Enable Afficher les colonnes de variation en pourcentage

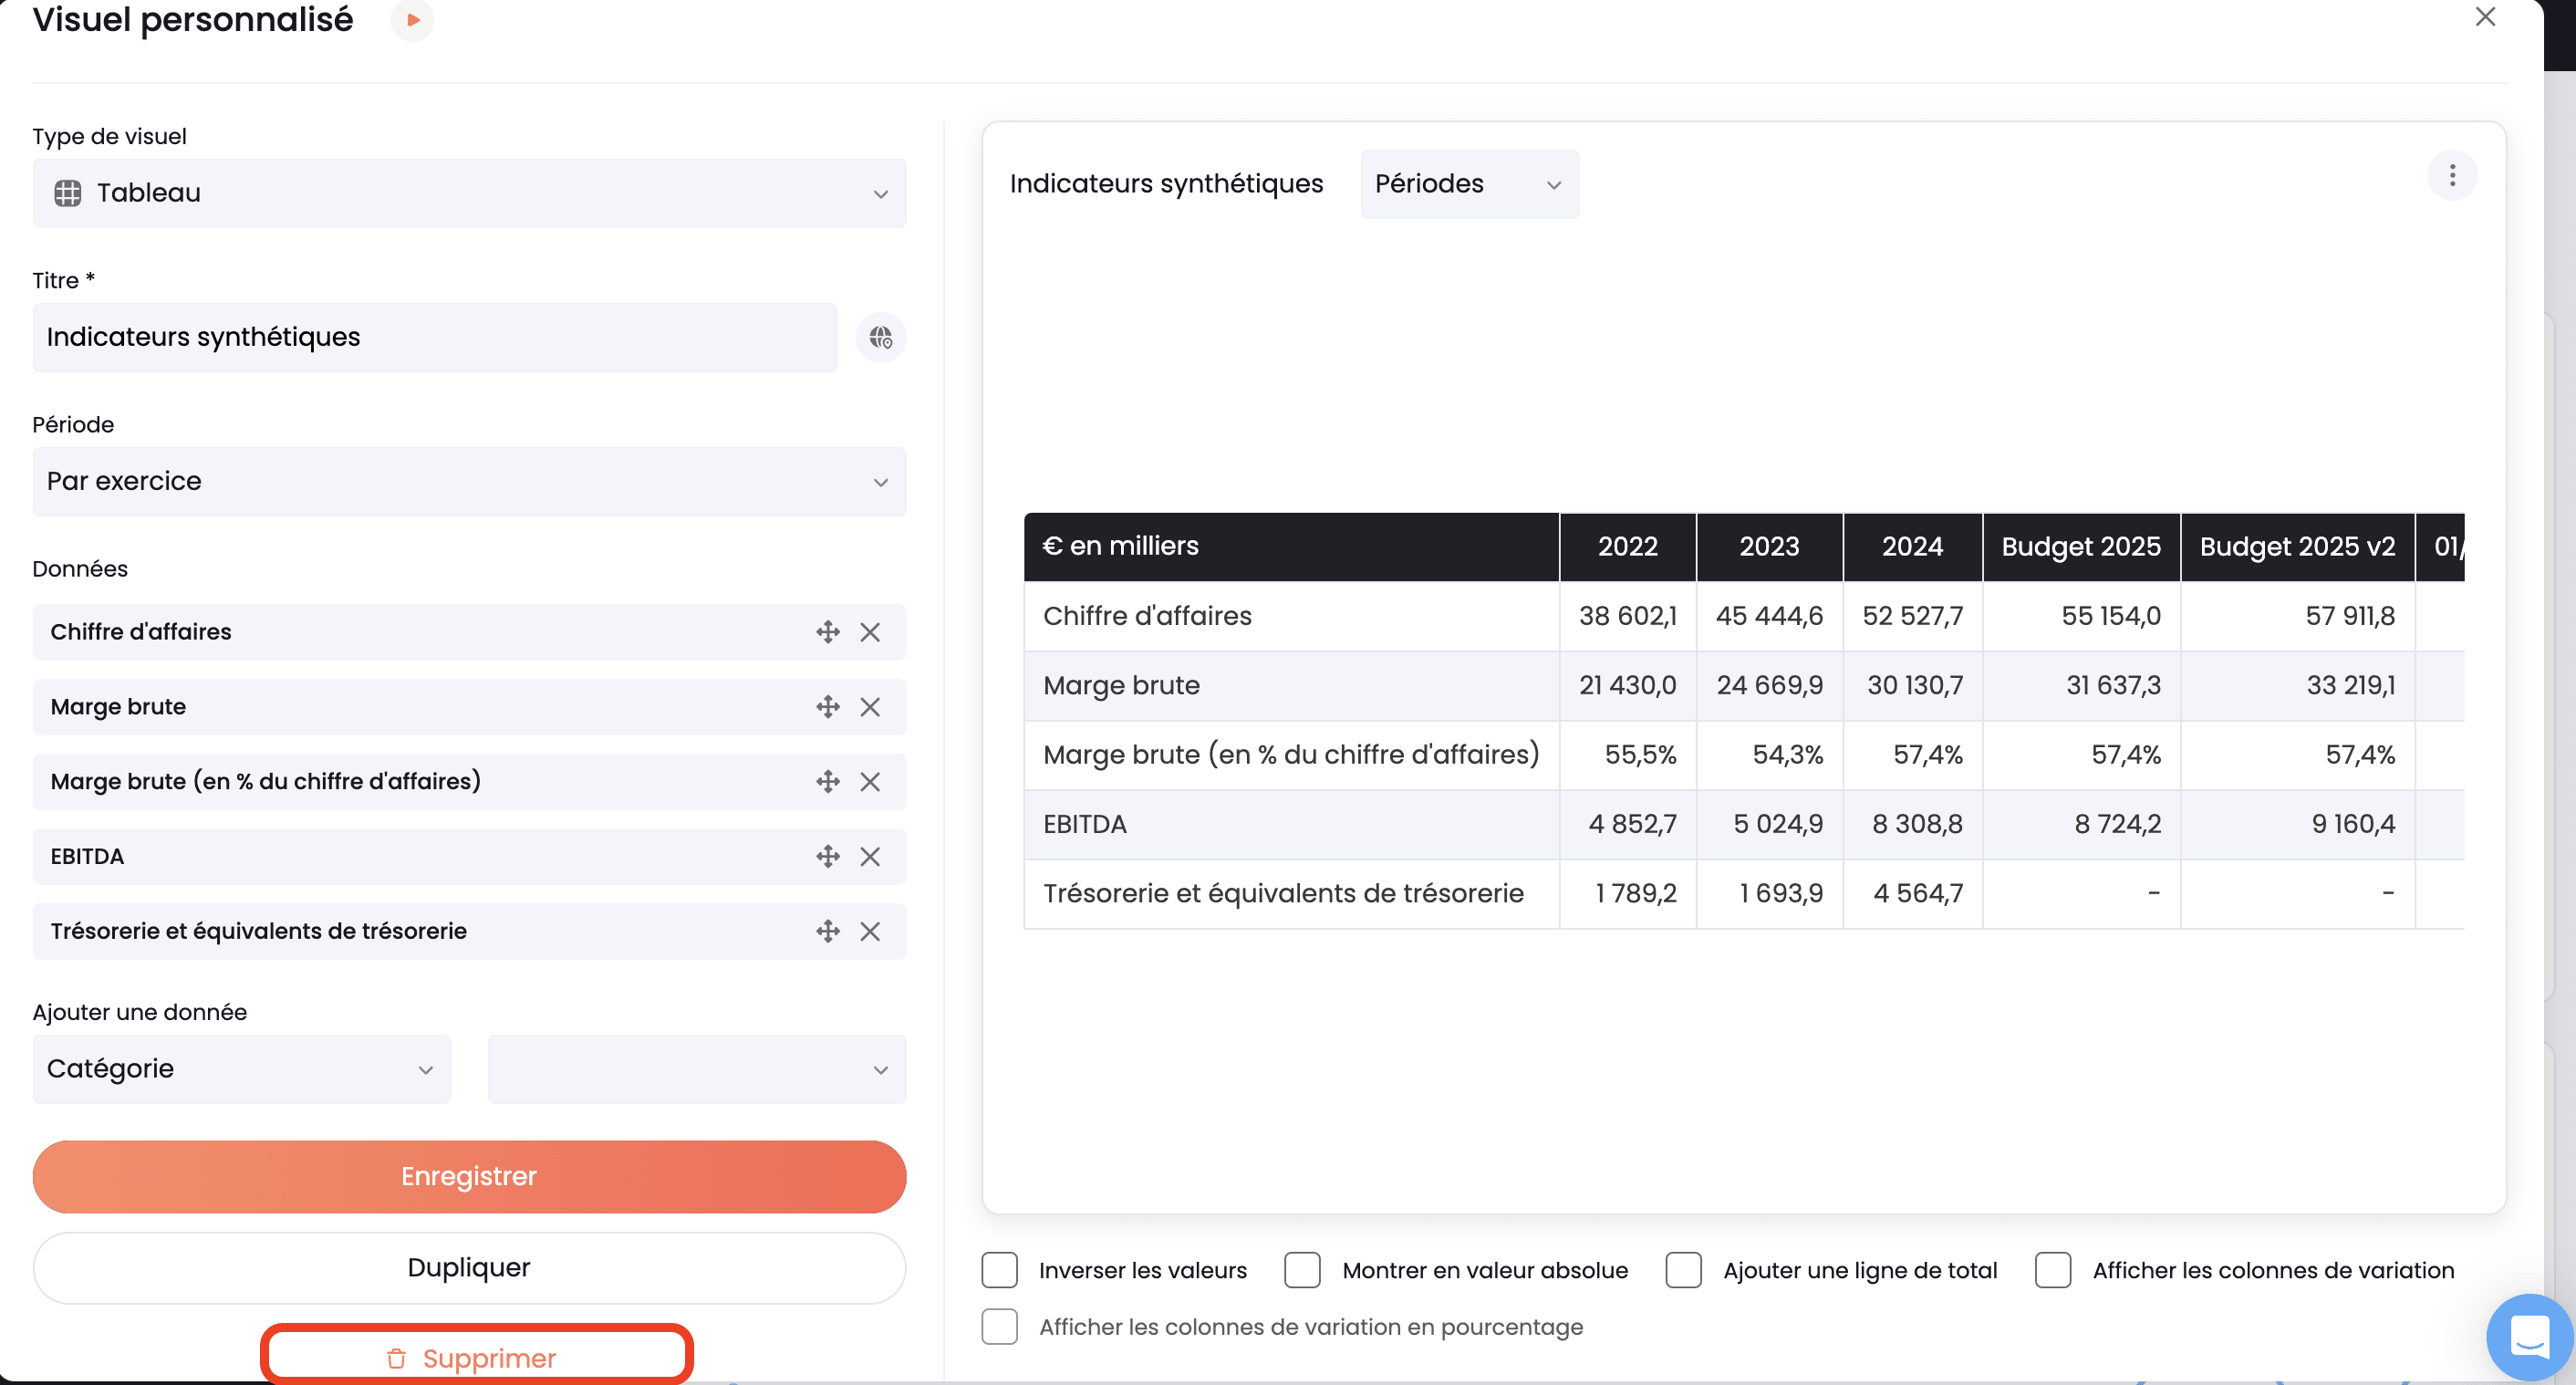(x=999, y=1327)
